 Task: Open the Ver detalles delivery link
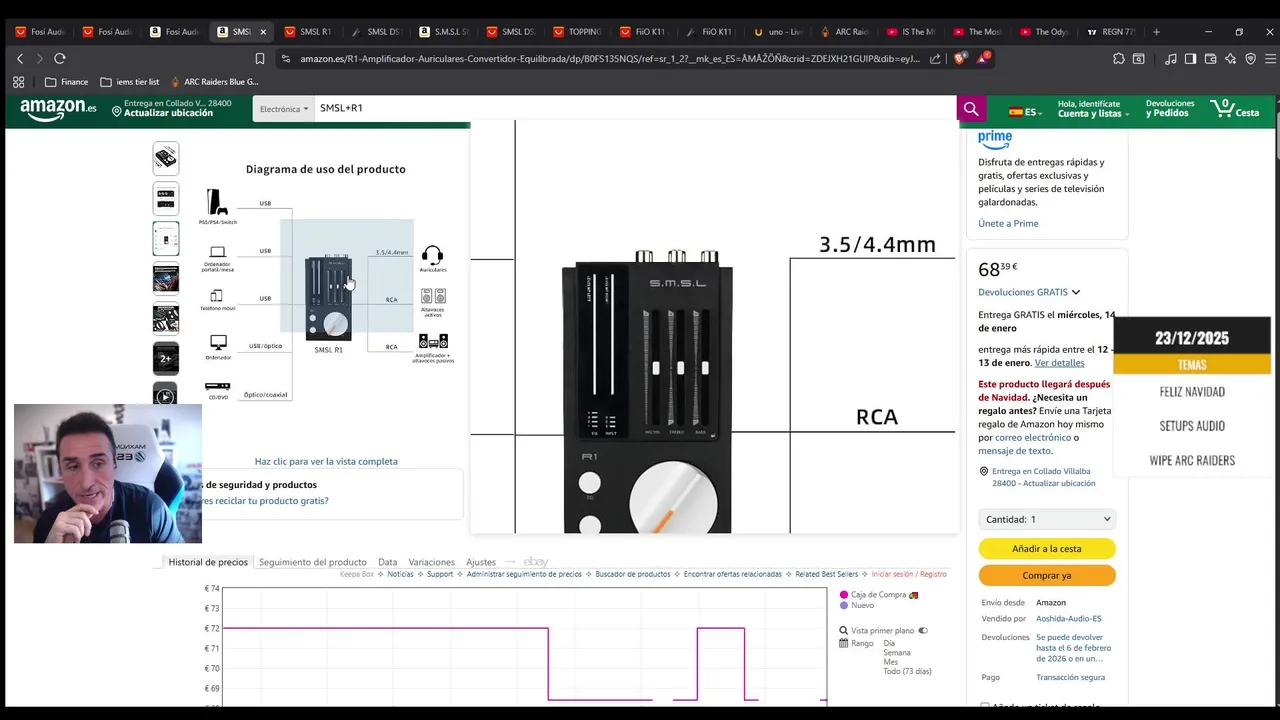(1059, 363)
